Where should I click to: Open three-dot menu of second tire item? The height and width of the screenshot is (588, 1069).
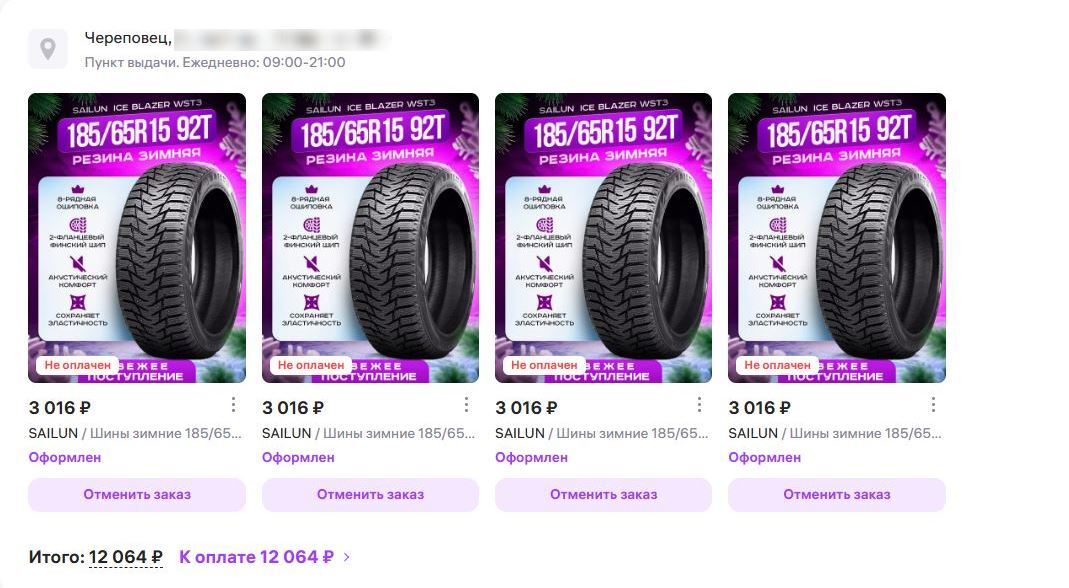pos(466,405)
